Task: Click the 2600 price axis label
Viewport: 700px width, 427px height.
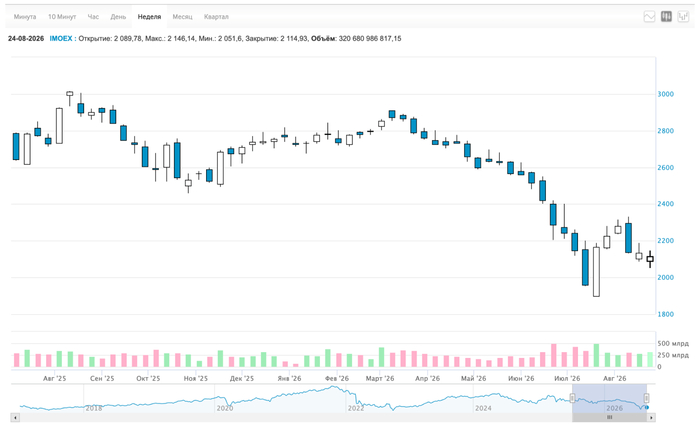Action: point(666,167)
